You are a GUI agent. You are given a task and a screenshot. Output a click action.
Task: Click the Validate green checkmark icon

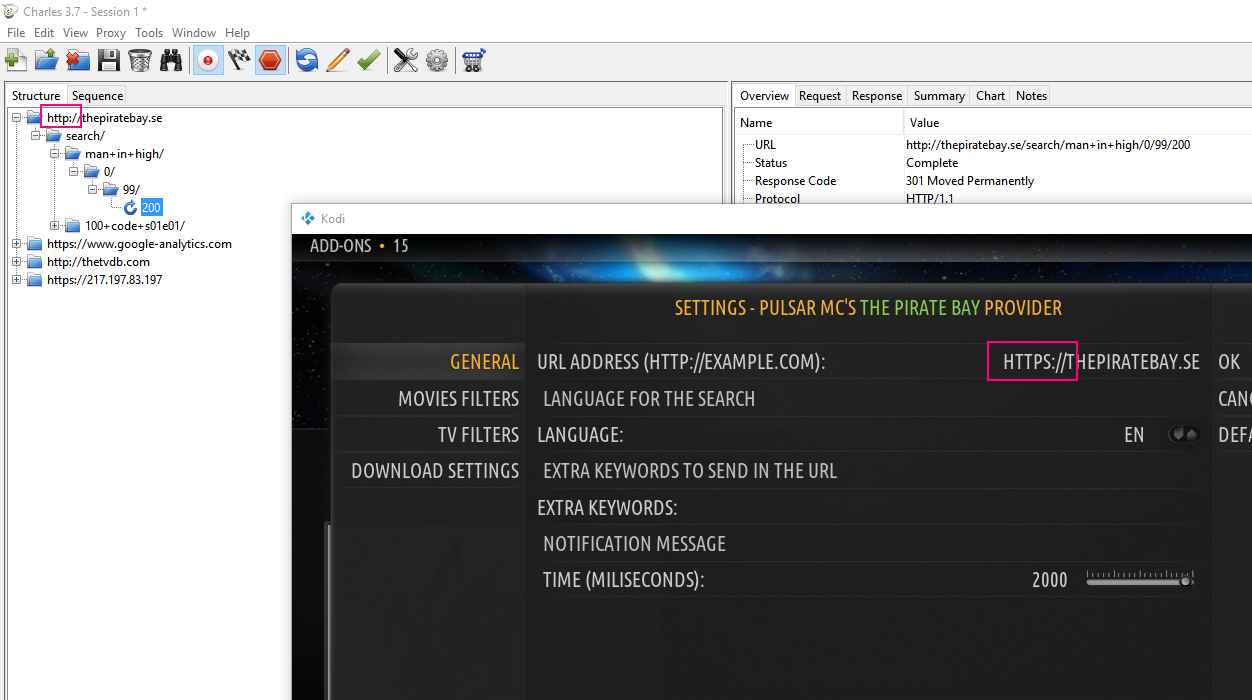(x=368, y=61)
